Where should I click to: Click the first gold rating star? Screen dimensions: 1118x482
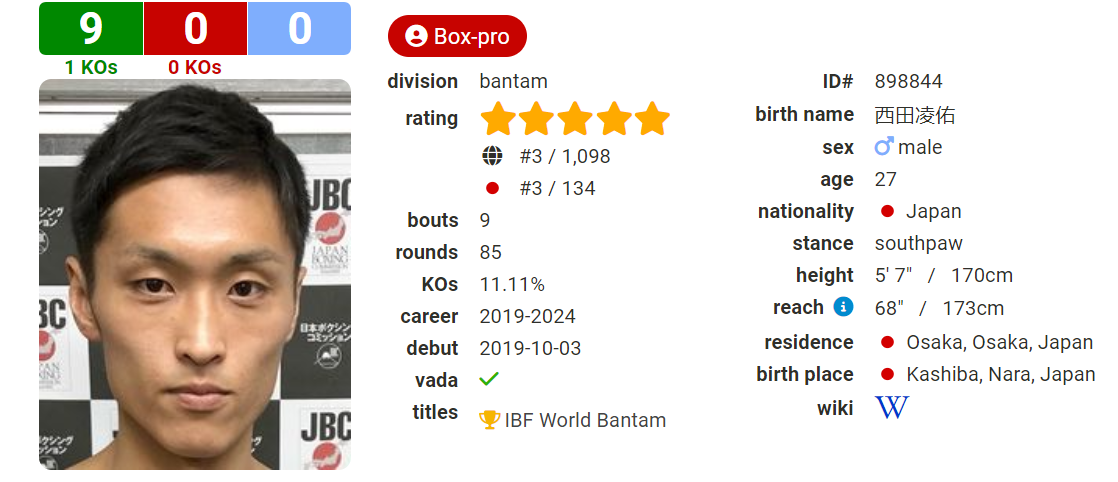[x=498, y=119]
